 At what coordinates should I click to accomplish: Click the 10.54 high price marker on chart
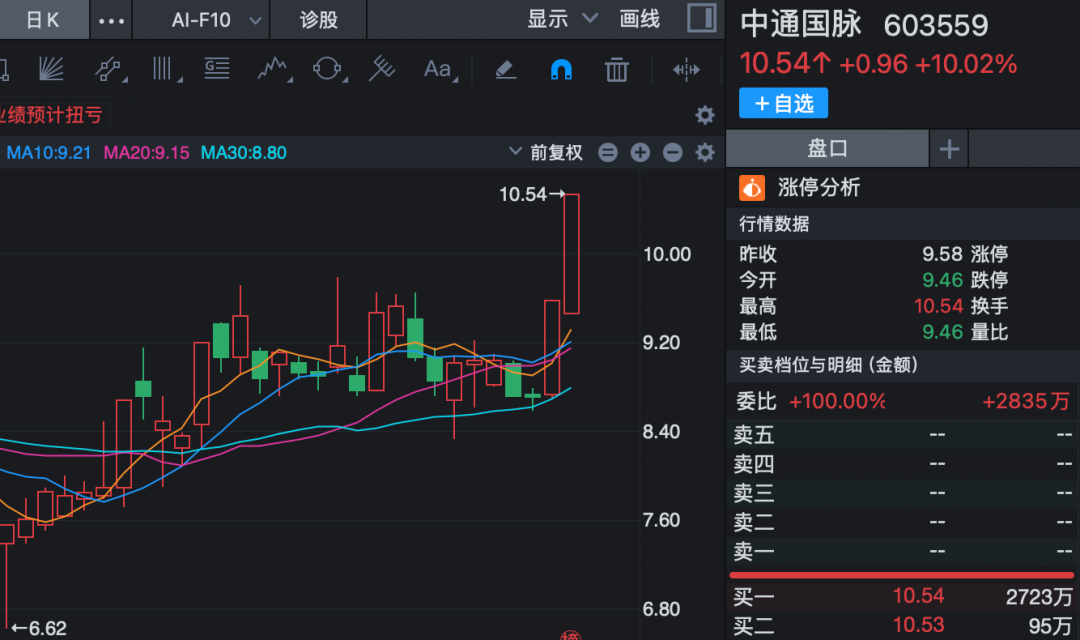tap(532, 194)
